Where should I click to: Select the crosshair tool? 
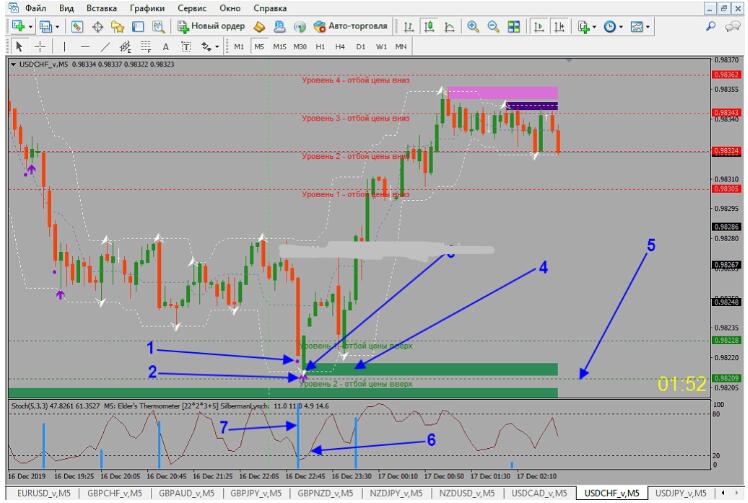tap(40, 47)
